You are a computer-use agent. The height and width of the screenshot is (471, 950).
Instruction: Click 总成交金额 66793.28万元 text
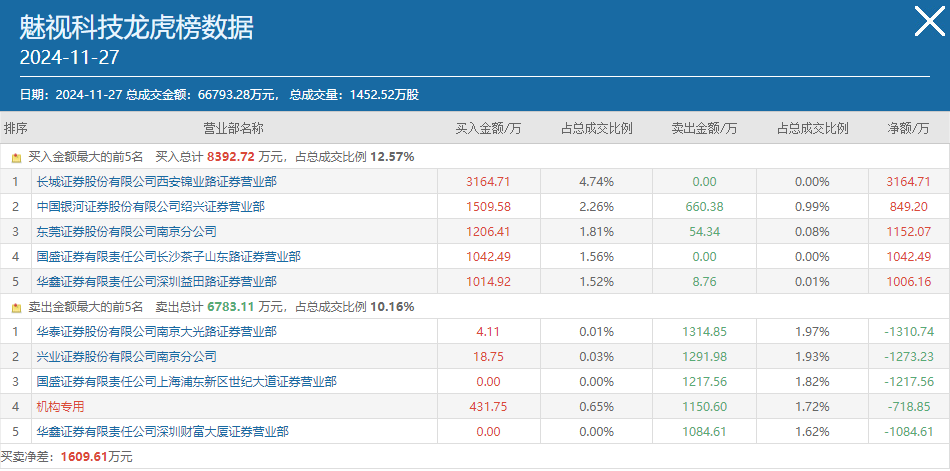(x=202, y=95)
